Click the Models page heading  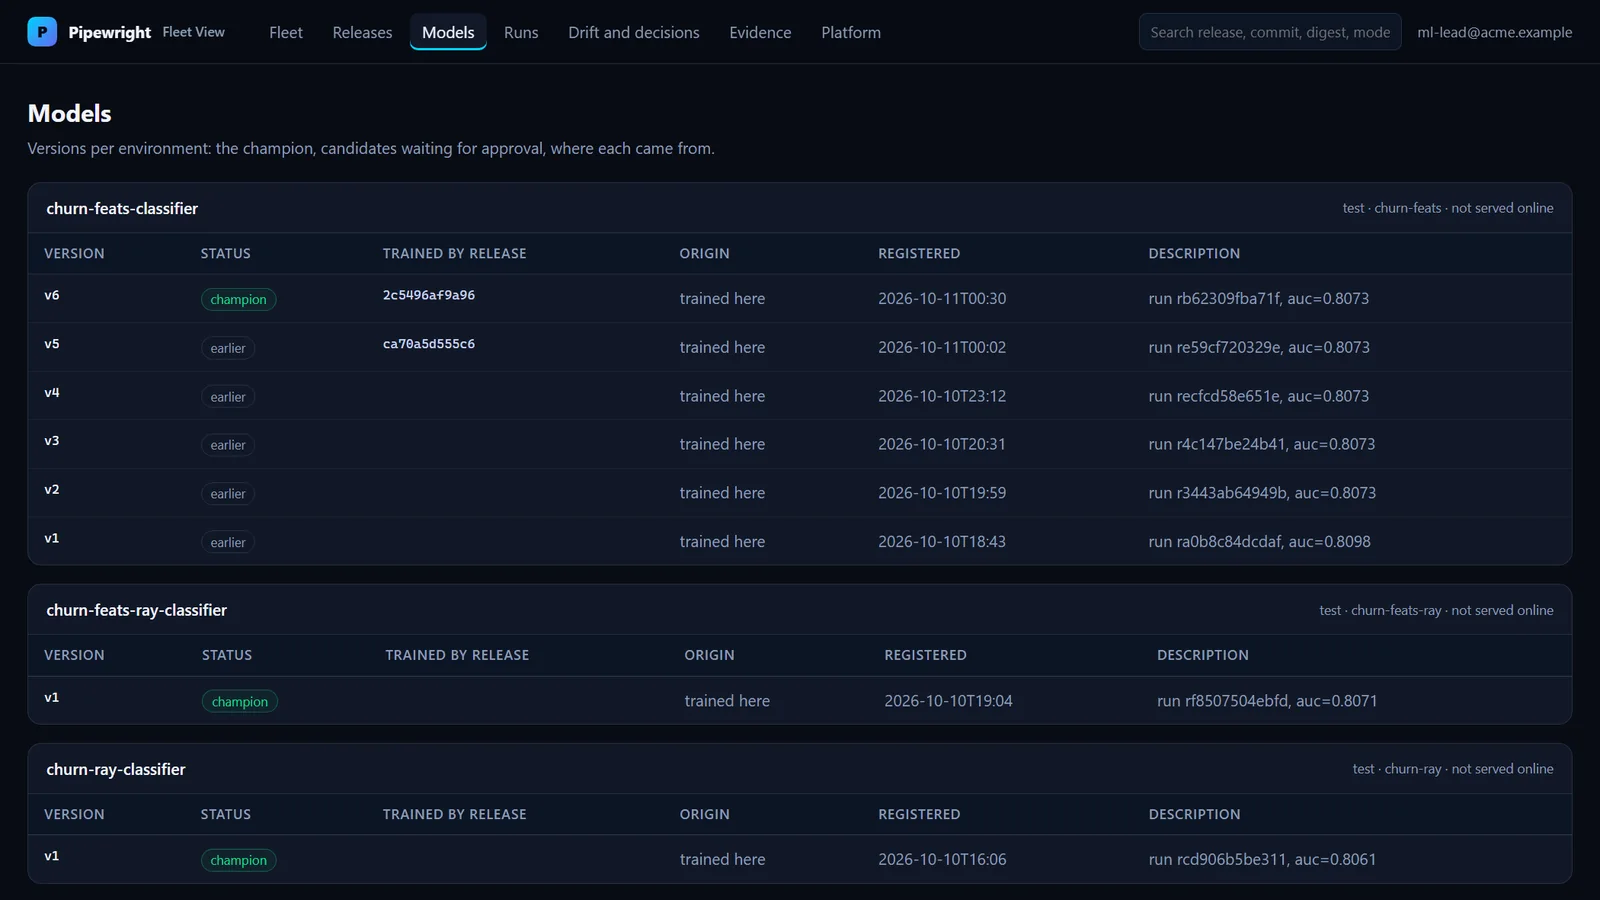point(70,113)
